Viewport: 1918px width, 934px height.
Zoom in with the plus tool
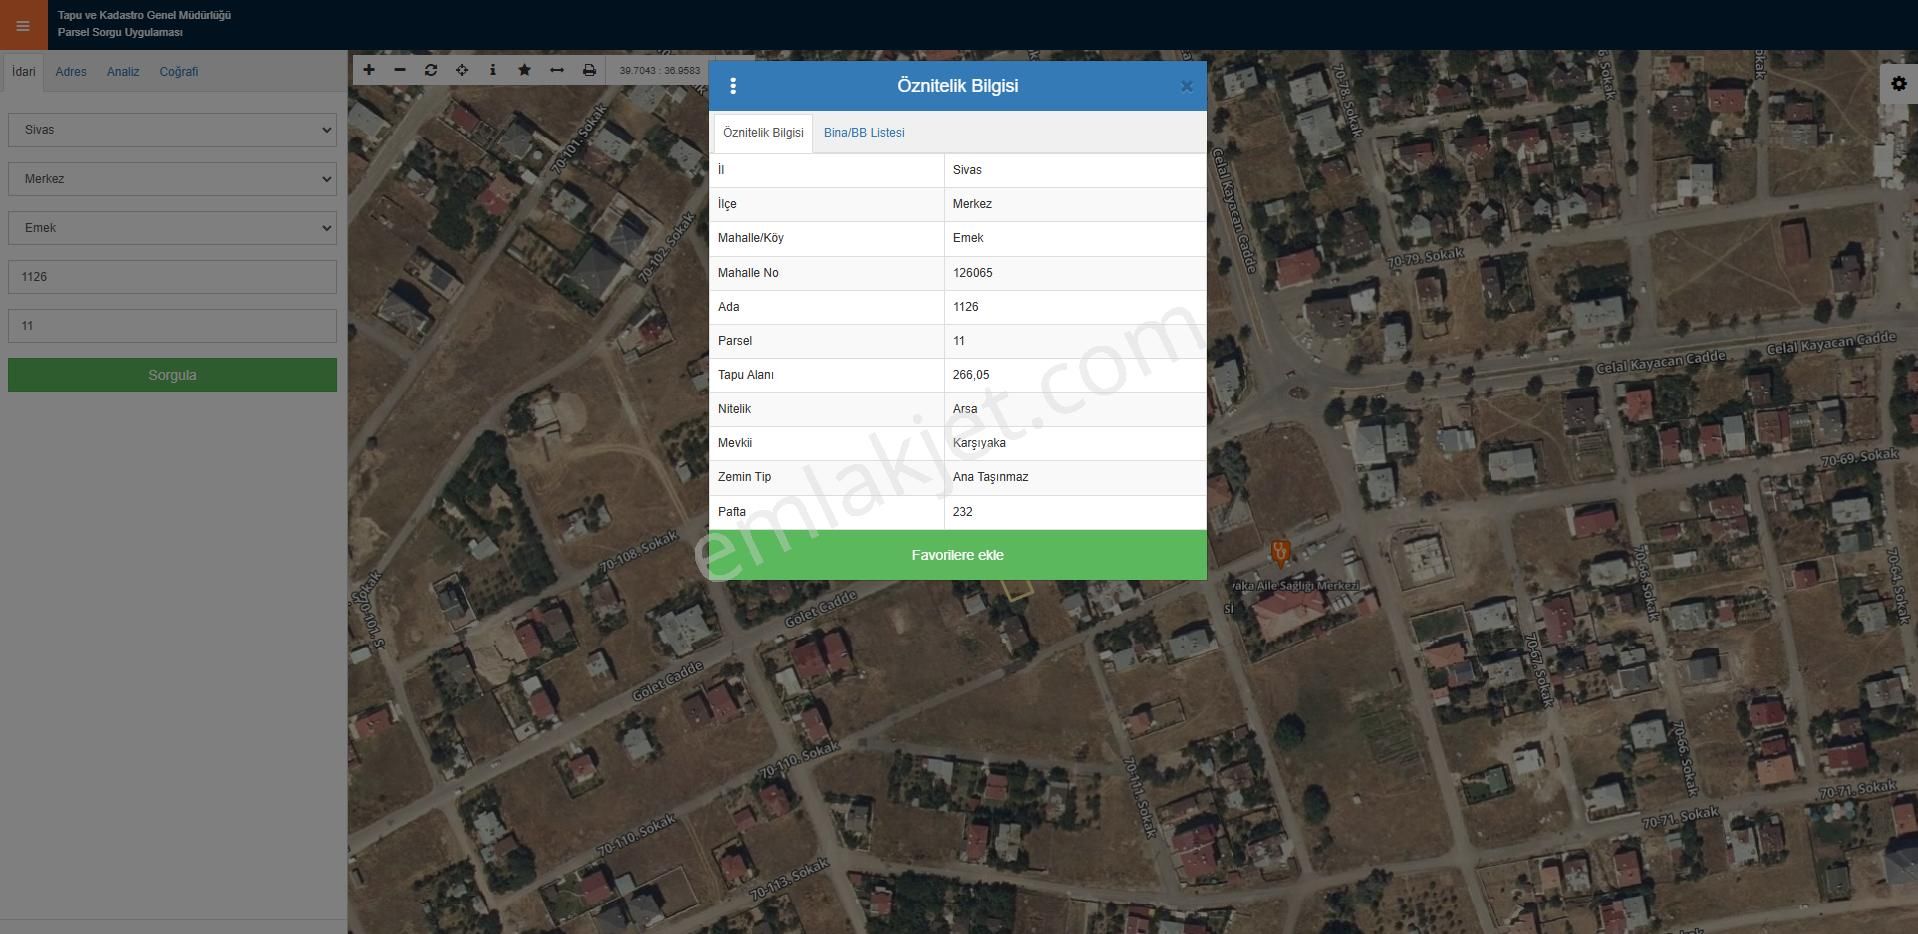(369, 70)
